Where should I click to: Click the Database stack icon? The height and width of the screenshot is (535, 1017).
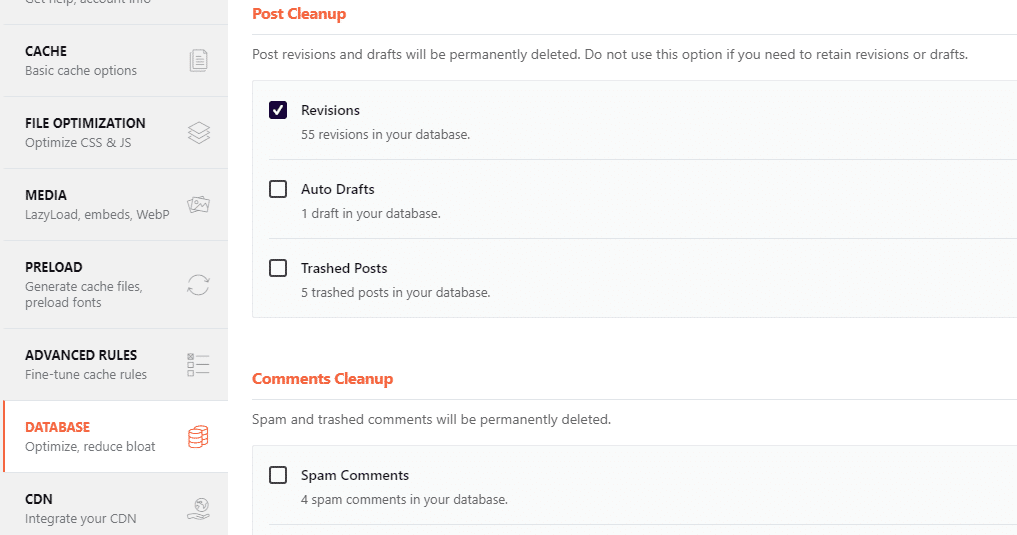198,437
